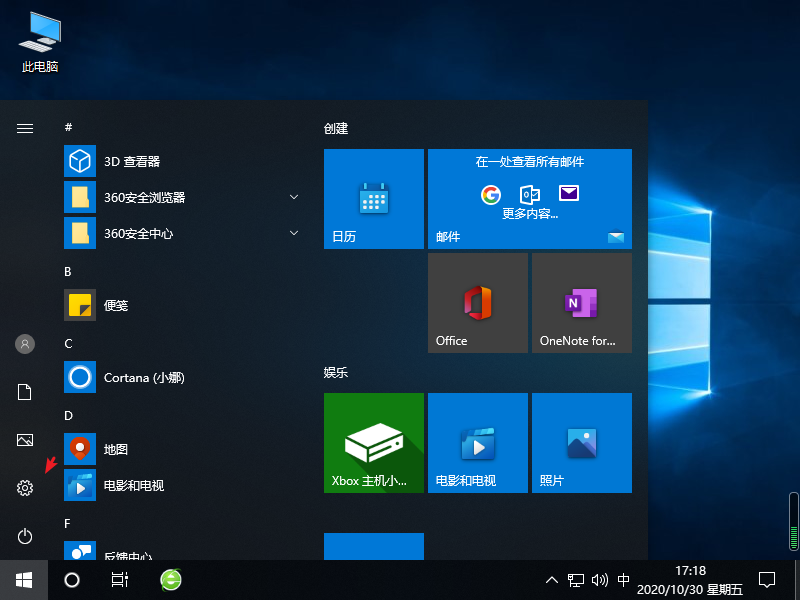Open the user account icon

(x=25, y=343)
